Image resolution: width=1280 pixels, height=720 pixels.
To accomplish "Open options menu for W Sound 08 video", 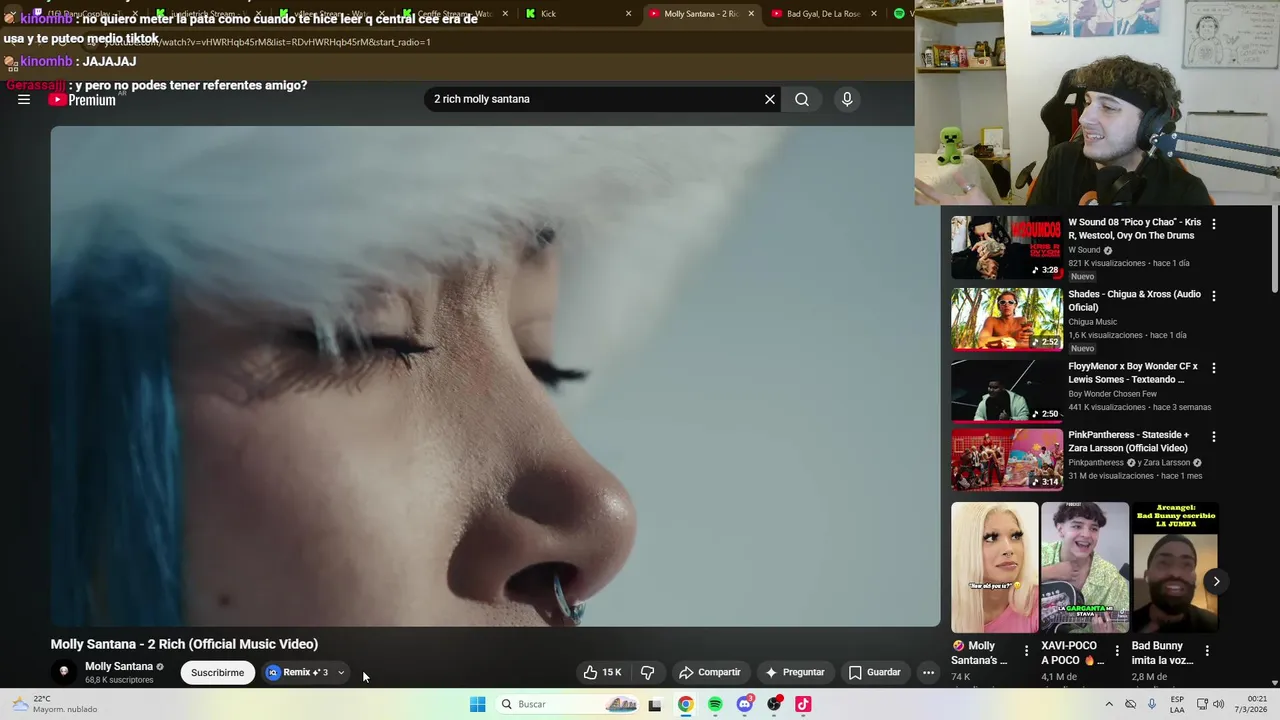I will (x=1214, y=224).
